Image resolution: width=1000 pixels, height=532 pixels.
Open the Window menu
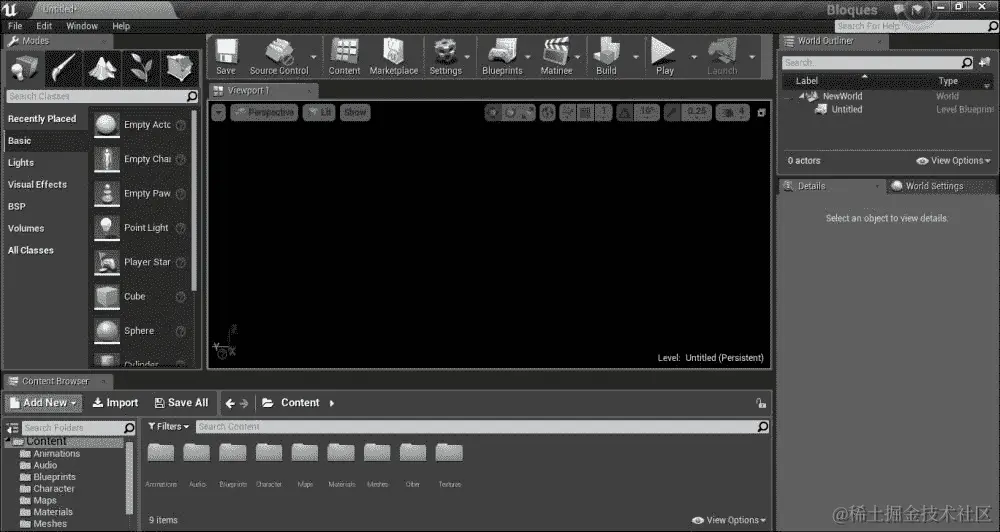coord(82,26)
